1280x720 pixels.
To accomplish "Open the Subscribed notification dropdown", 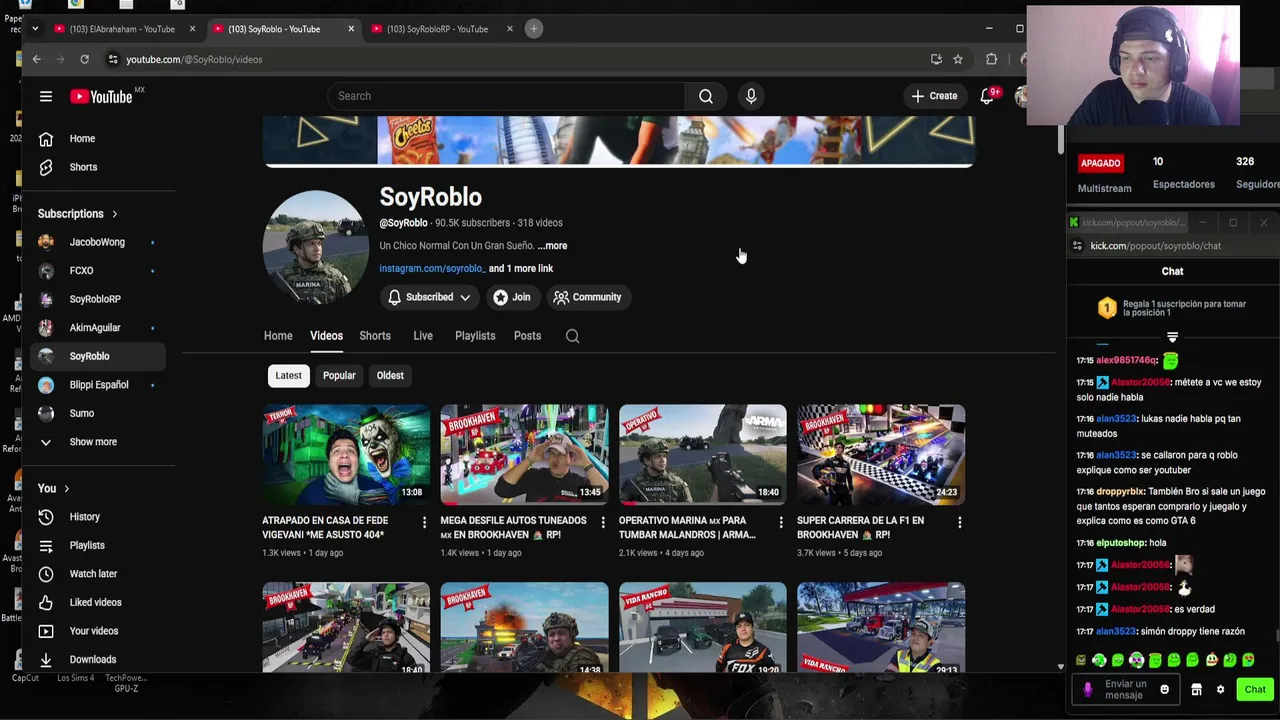I will click(429, 297).
